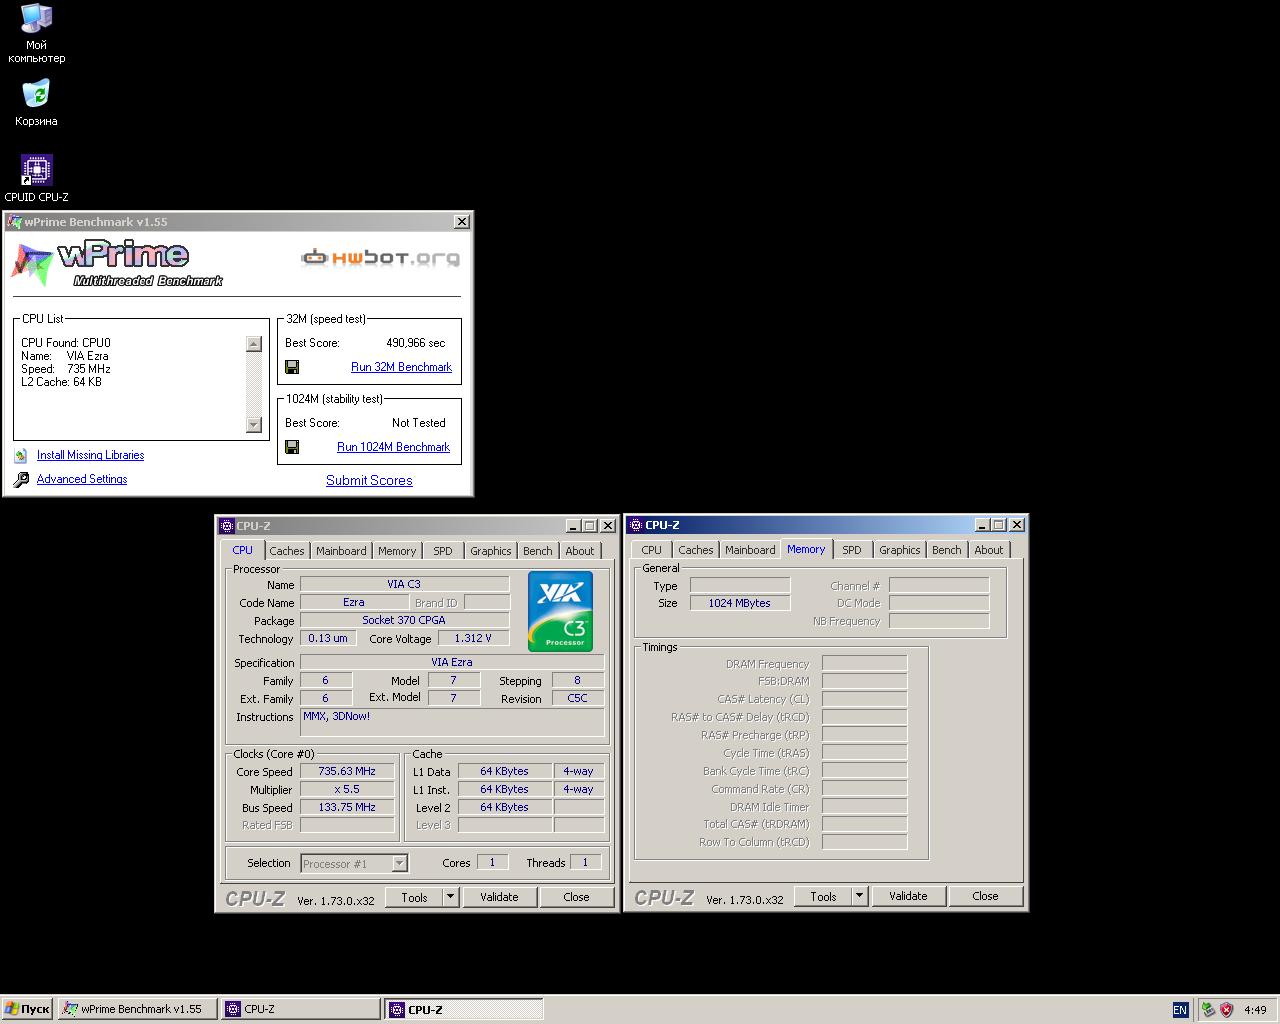1280x1024 pixels.
Task: Click Close button in right CPU-Z window
Action: click(x=986, y=896)
